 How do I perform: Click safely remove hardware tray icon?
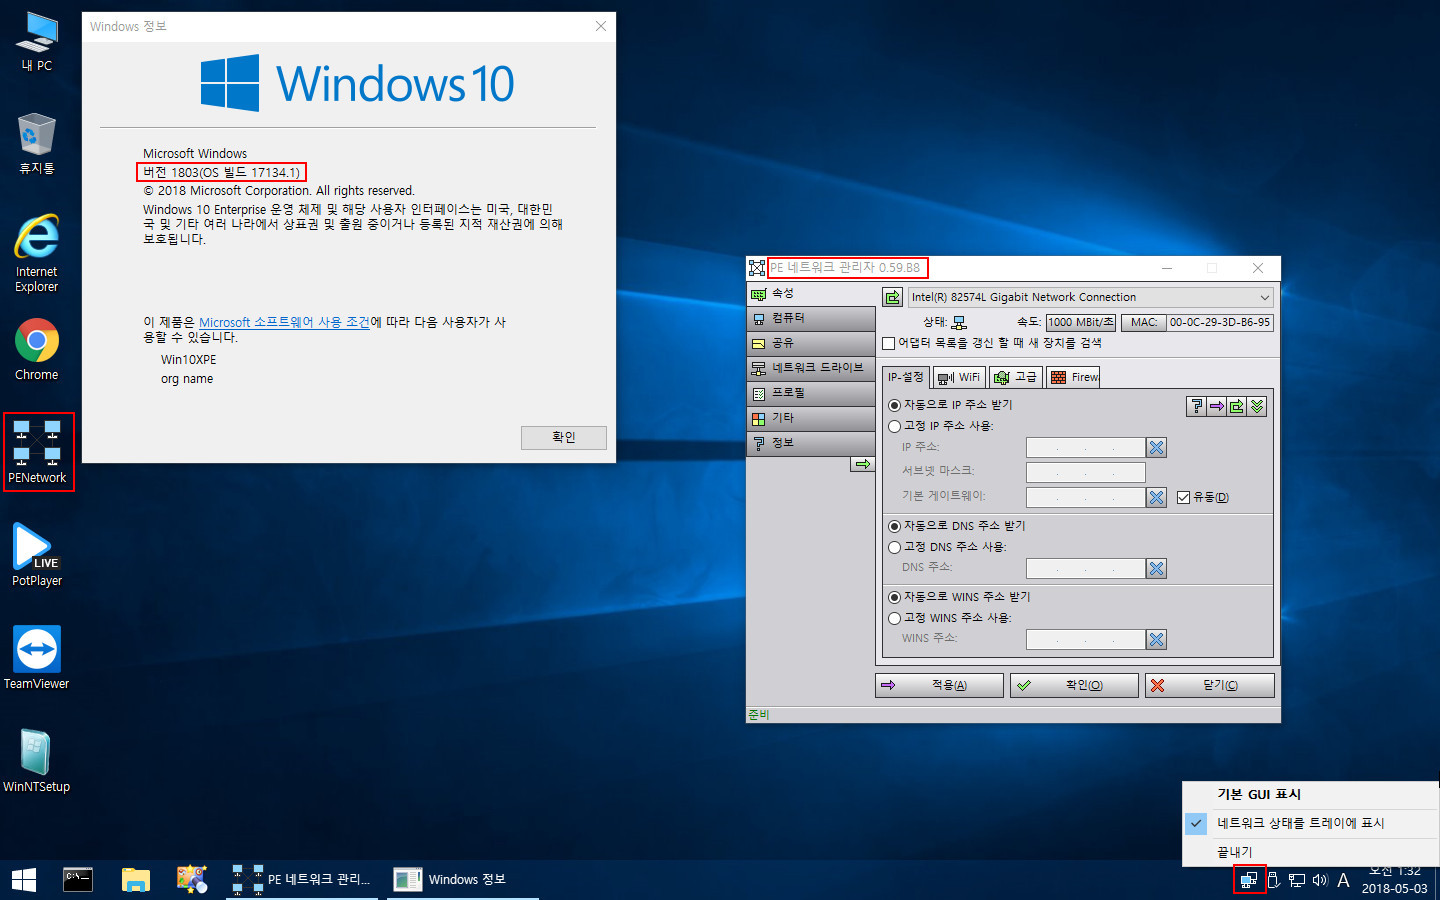pyautogui.click(x=1274, y=880)
